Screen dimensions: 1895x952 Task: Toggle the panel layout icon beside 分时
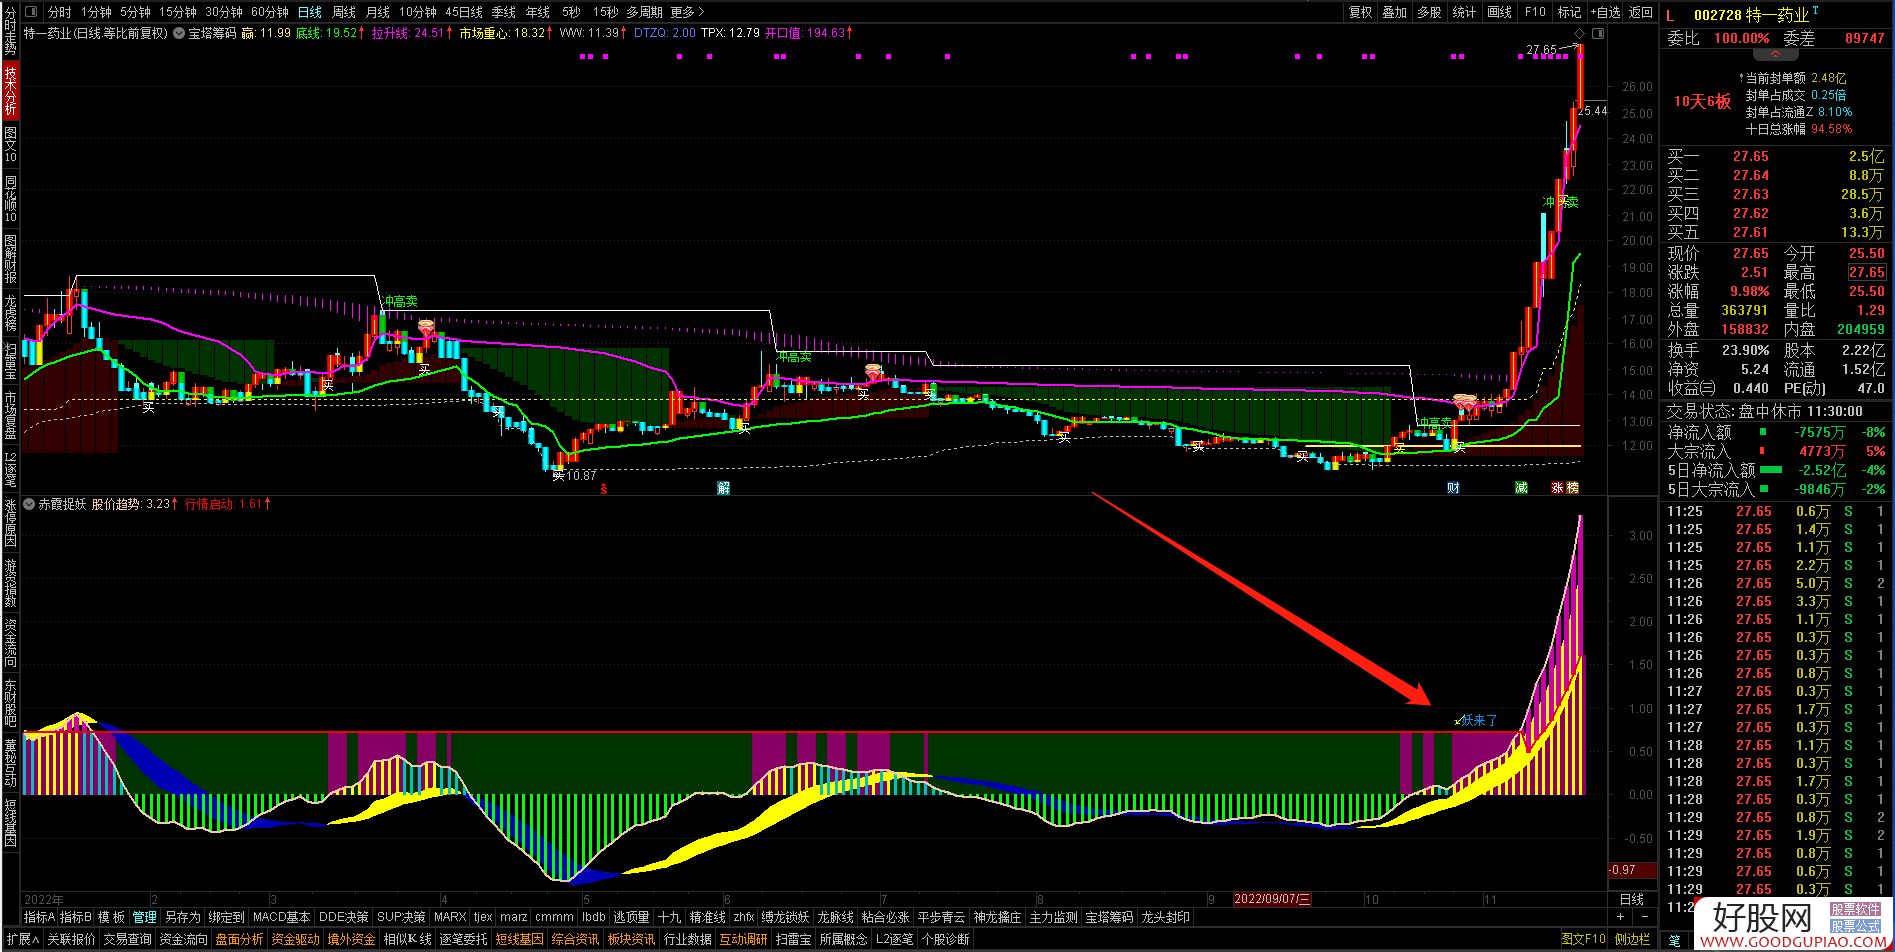click(31, 12)
